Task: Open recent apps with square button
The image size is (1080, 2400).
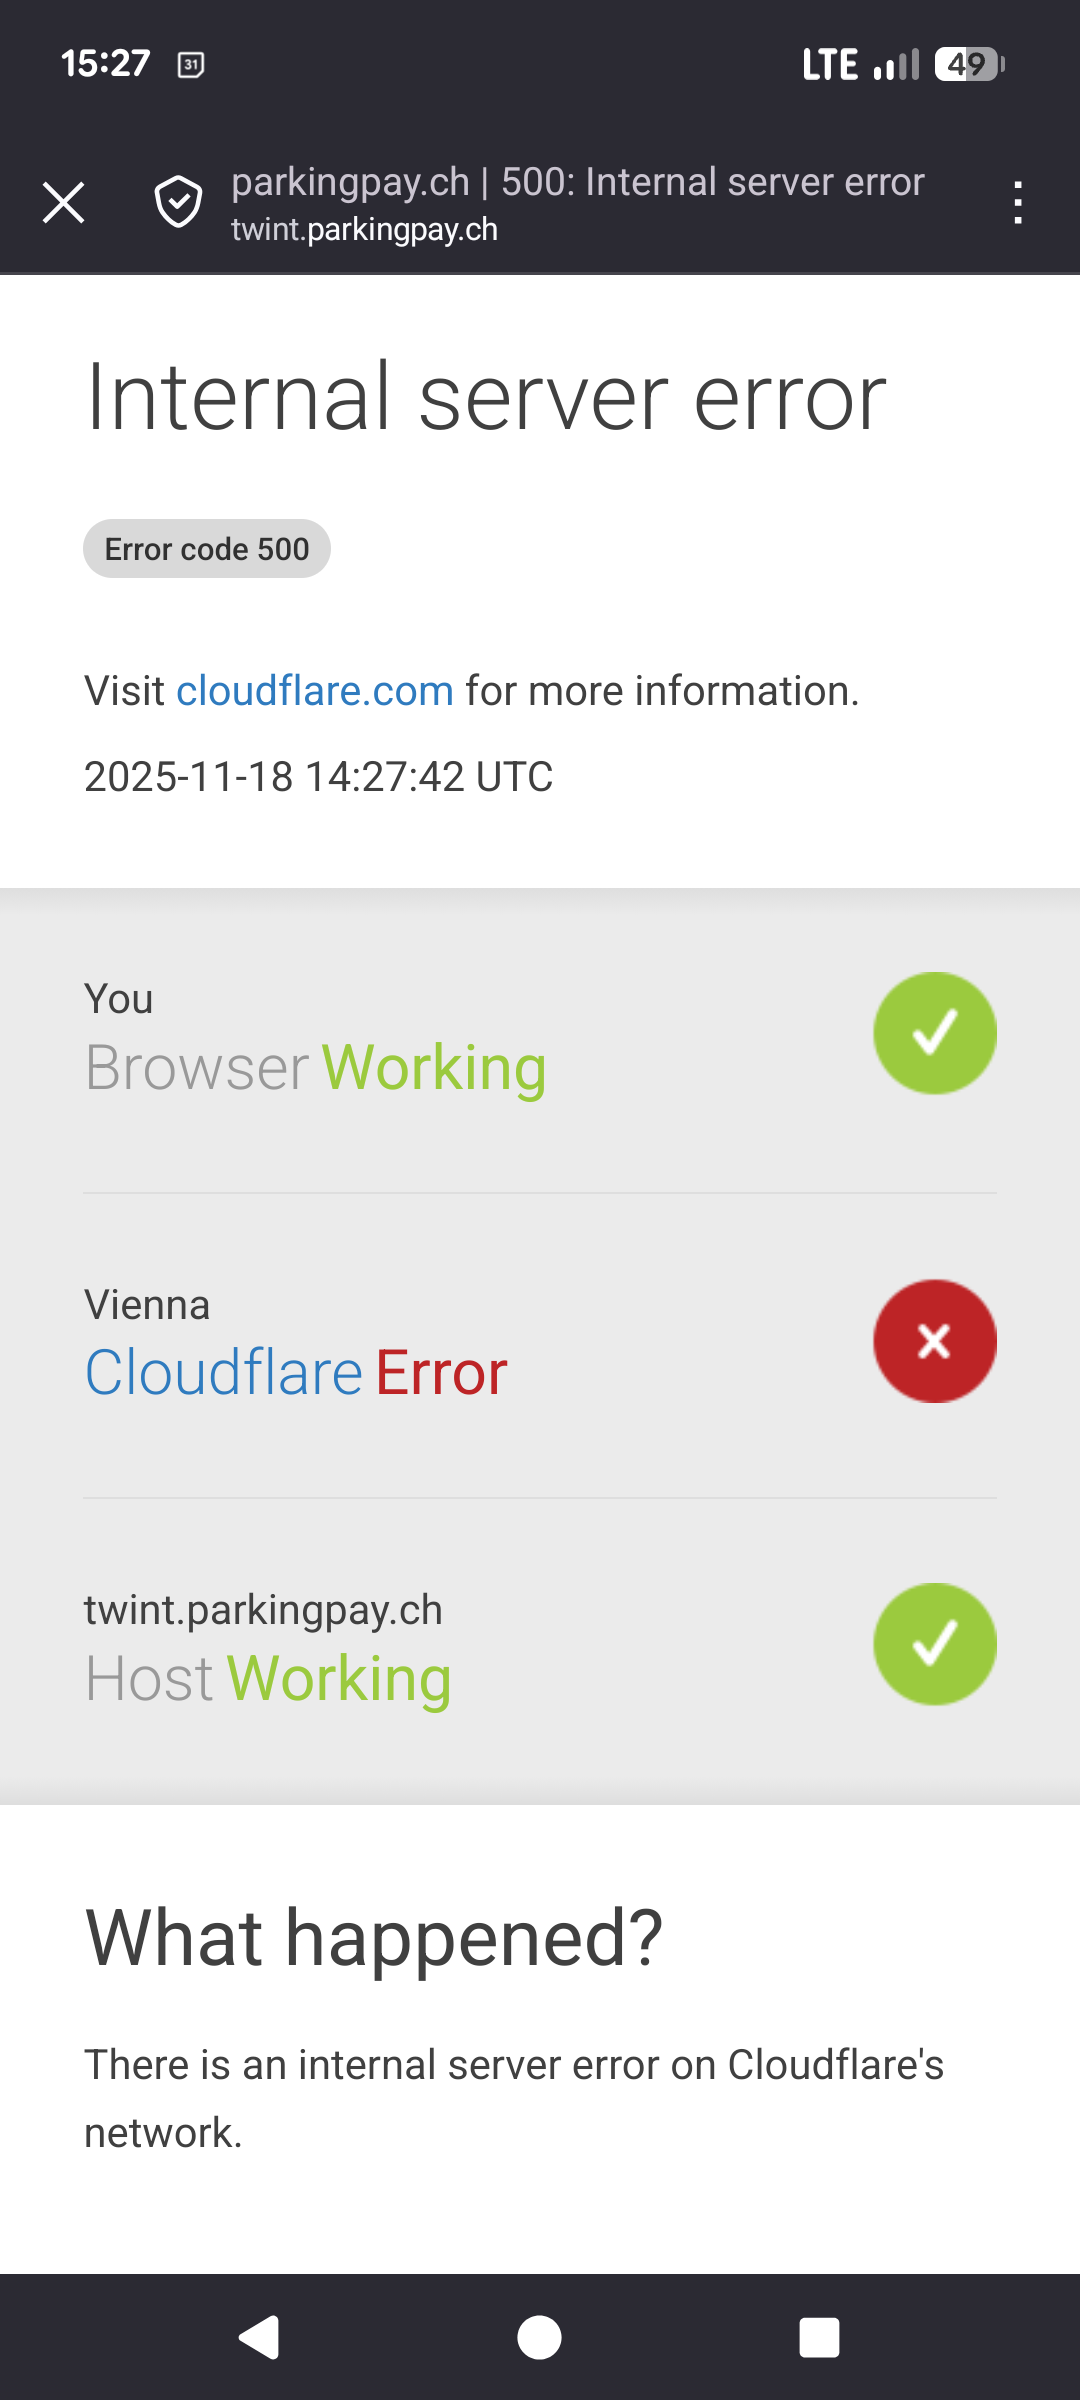Action: coord(819,2338)
